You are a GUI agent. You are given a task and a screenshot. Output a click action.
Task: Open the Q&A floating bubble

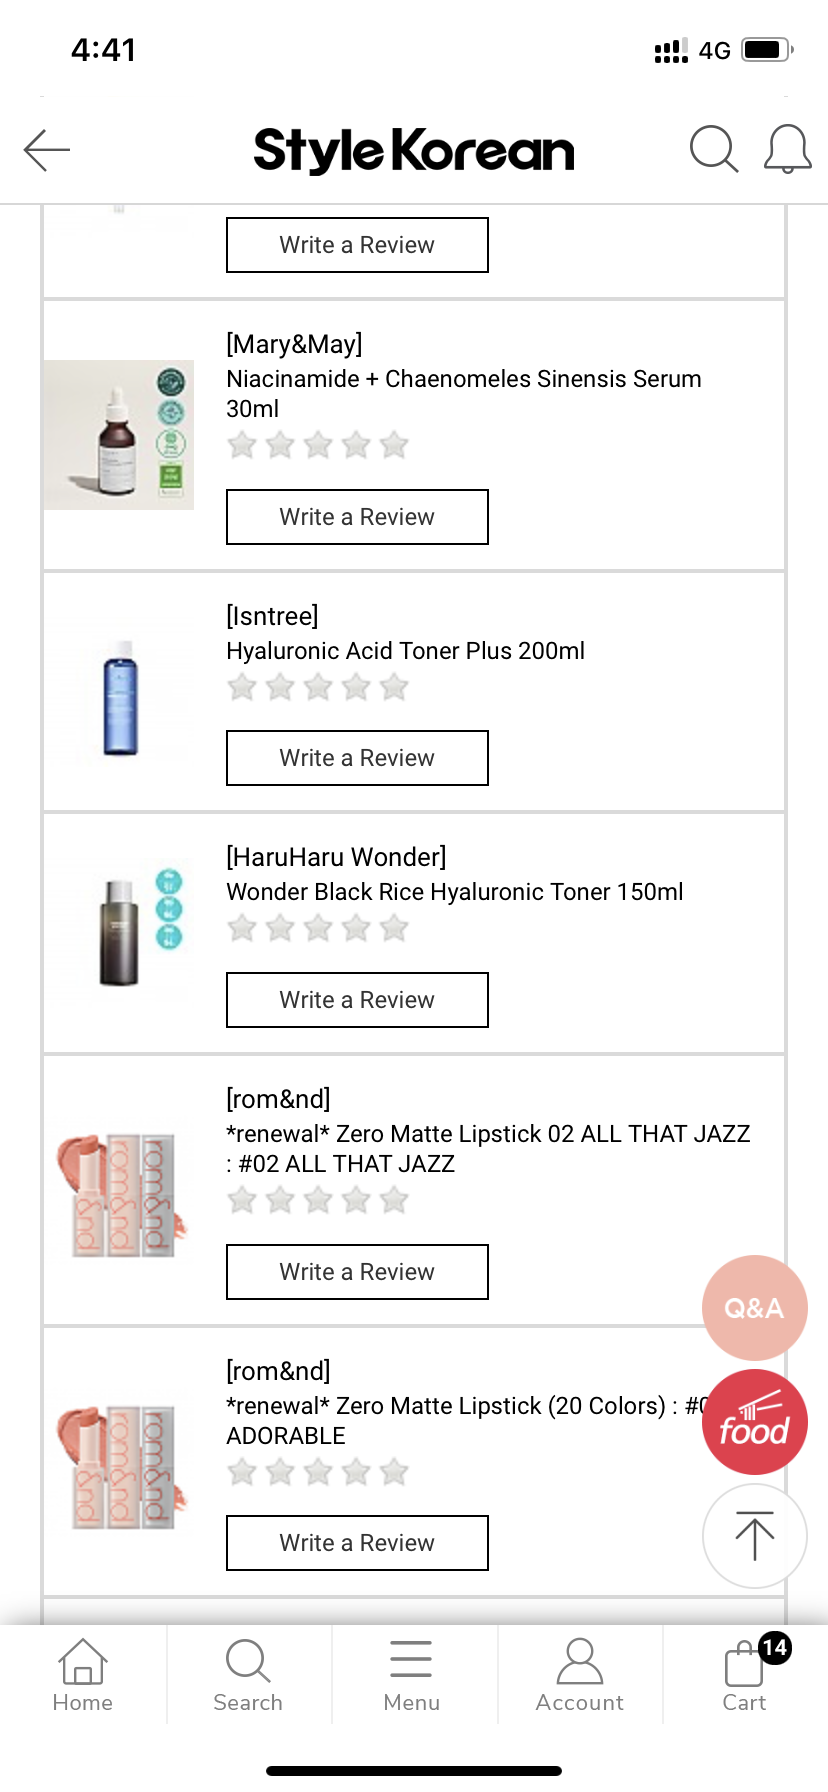click(x=754, y=1307)
